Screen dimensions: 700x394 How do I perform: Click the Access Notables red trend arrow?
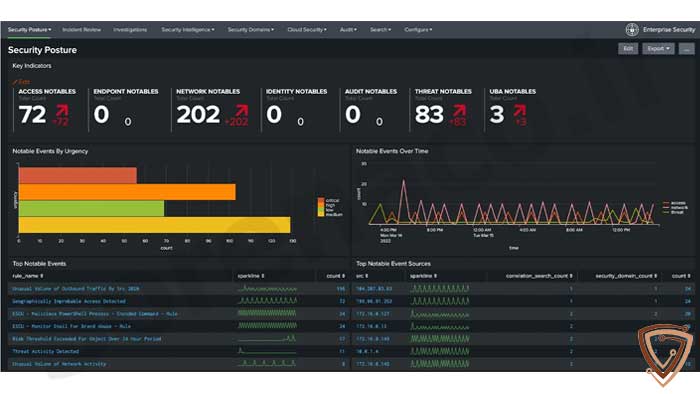62,110
